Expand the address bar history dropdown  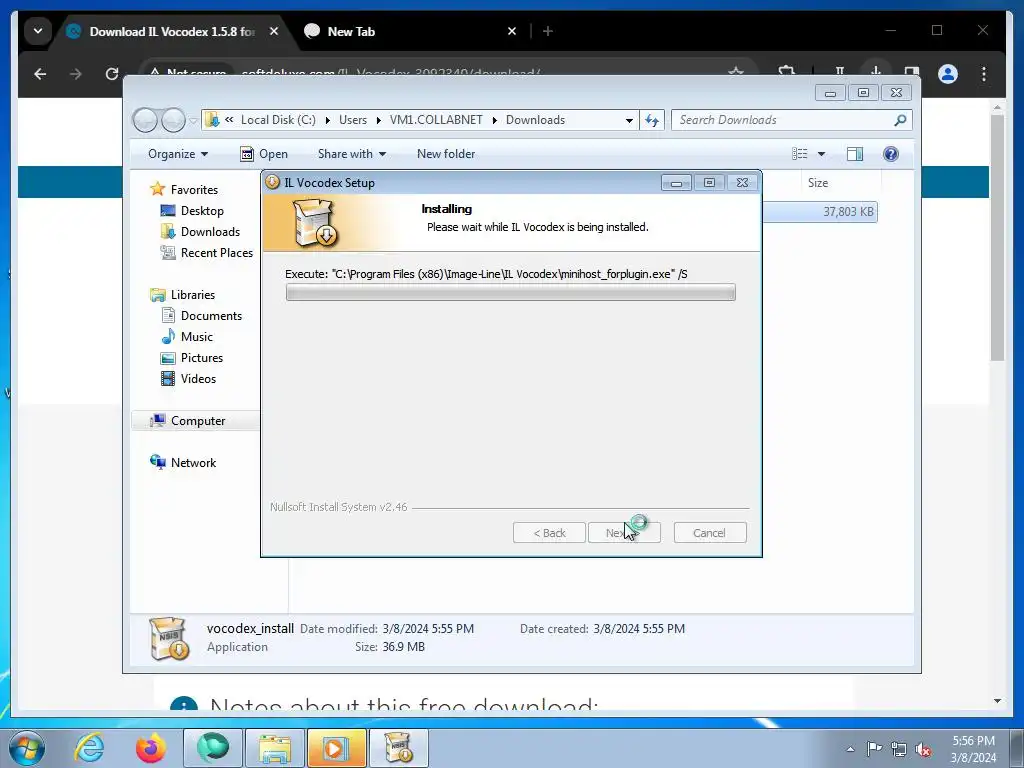(629, 120)
